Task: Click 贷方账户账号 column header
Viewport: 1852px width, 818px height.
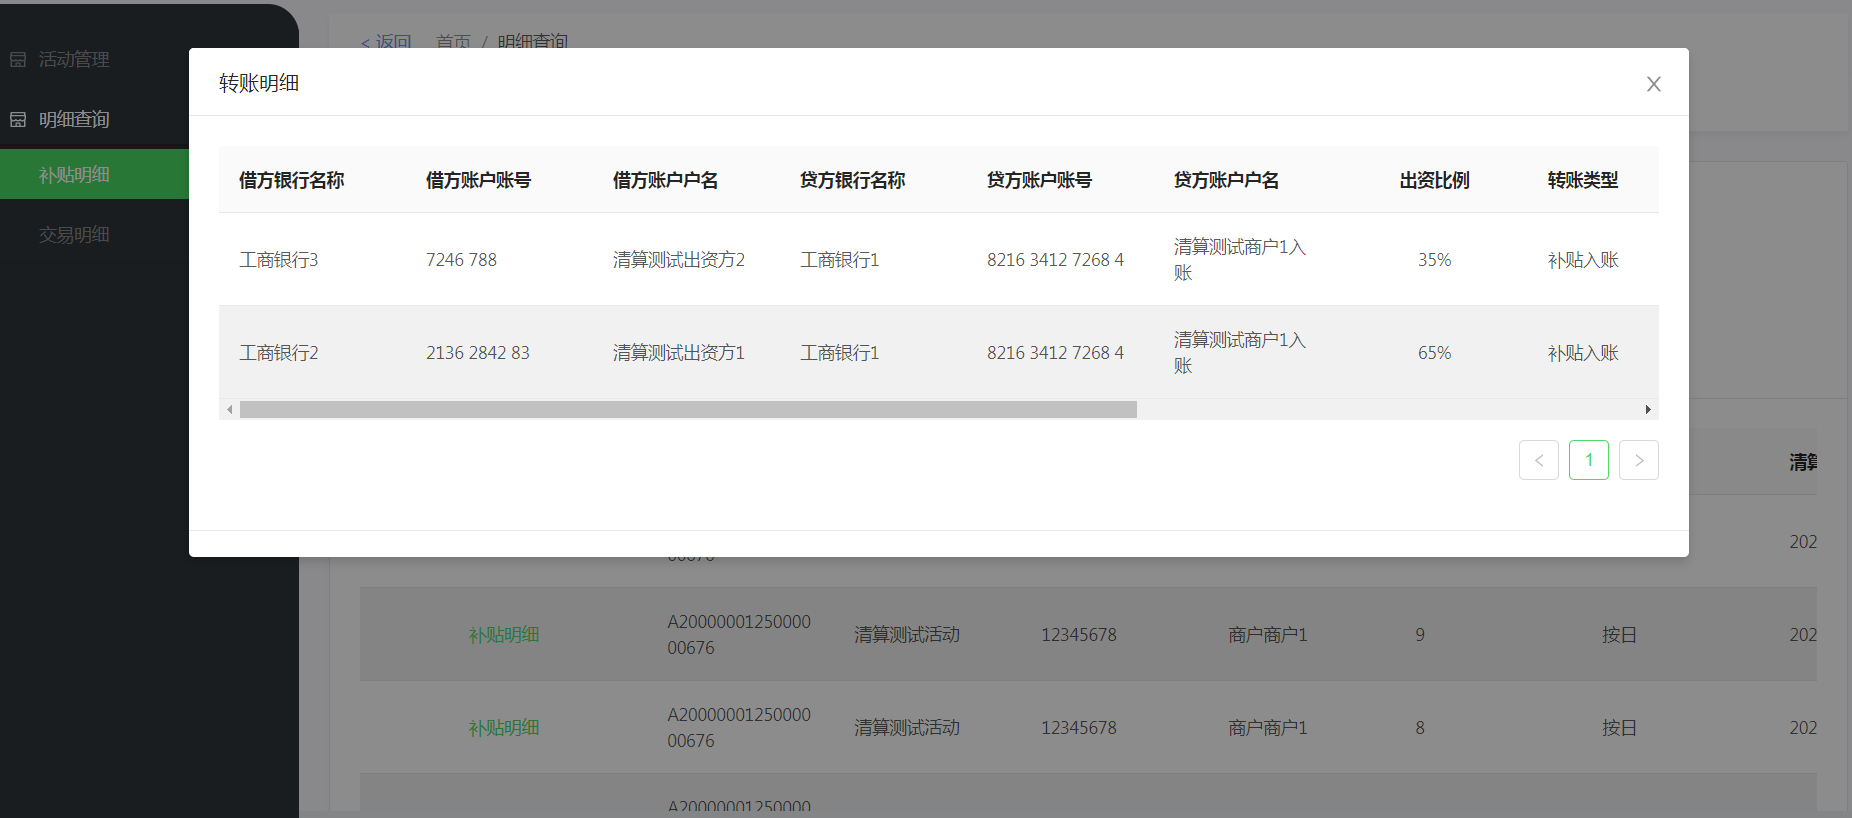Action: [1039, 180]
